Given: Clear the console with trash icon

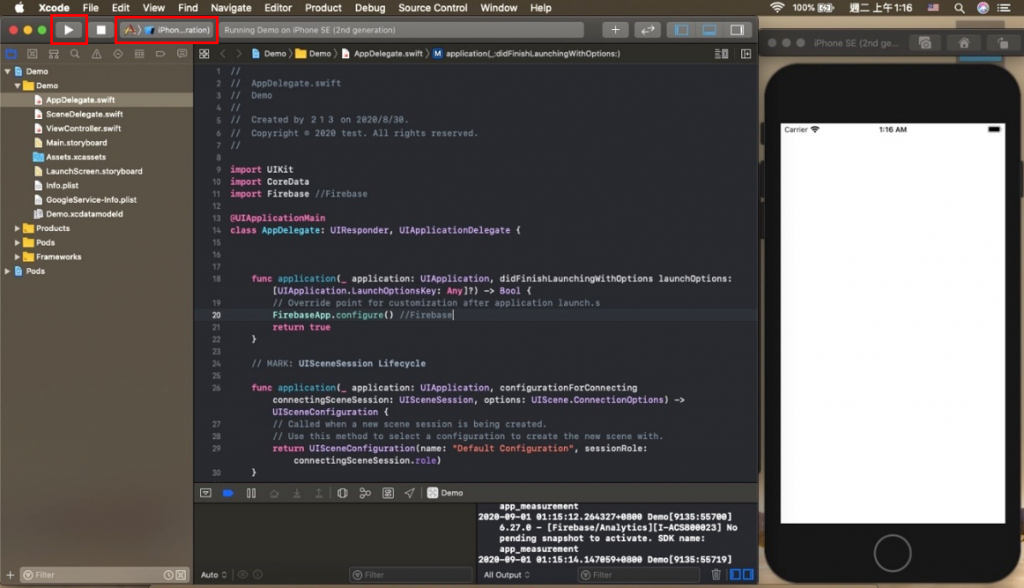Looking at the screenshot, I should 716,575.
